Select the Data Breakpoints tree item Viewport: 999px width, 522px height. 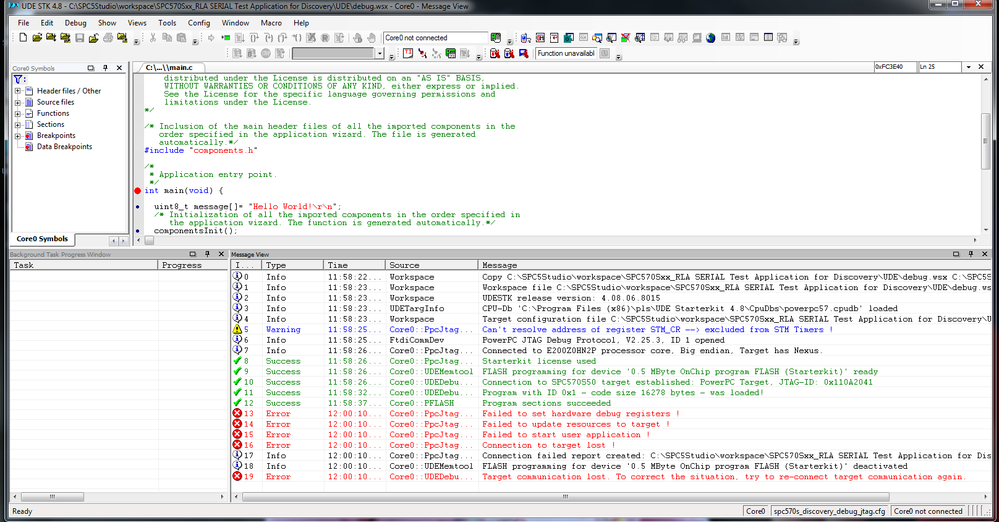(64, 147)
